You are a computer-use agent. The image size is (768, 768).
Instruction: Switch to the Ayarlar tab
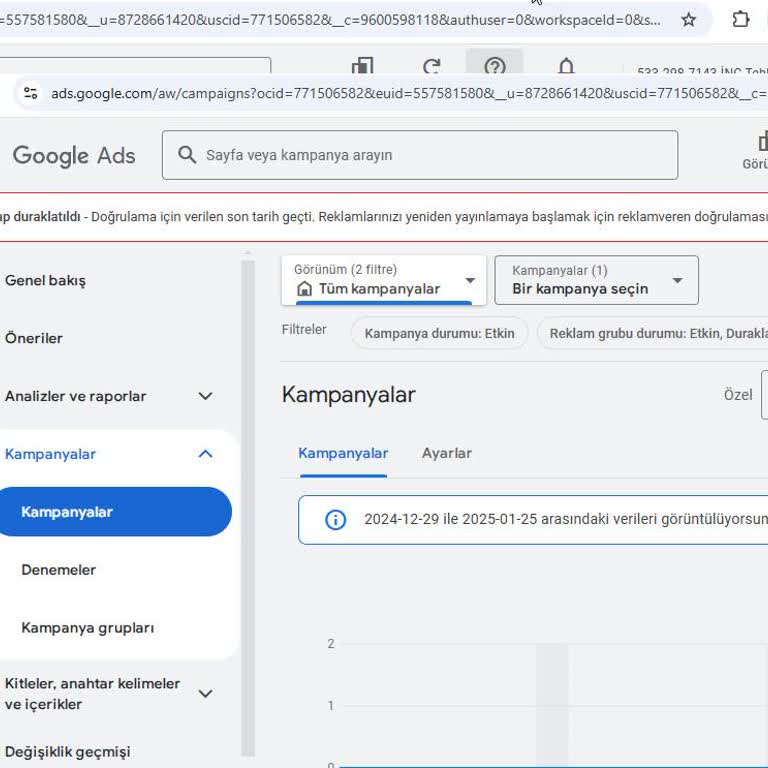(447, 453)
